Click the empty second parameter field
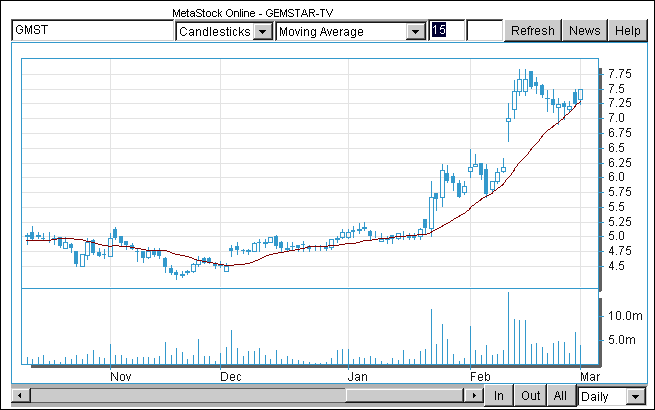The image size is (655, 410). (484, 31)
